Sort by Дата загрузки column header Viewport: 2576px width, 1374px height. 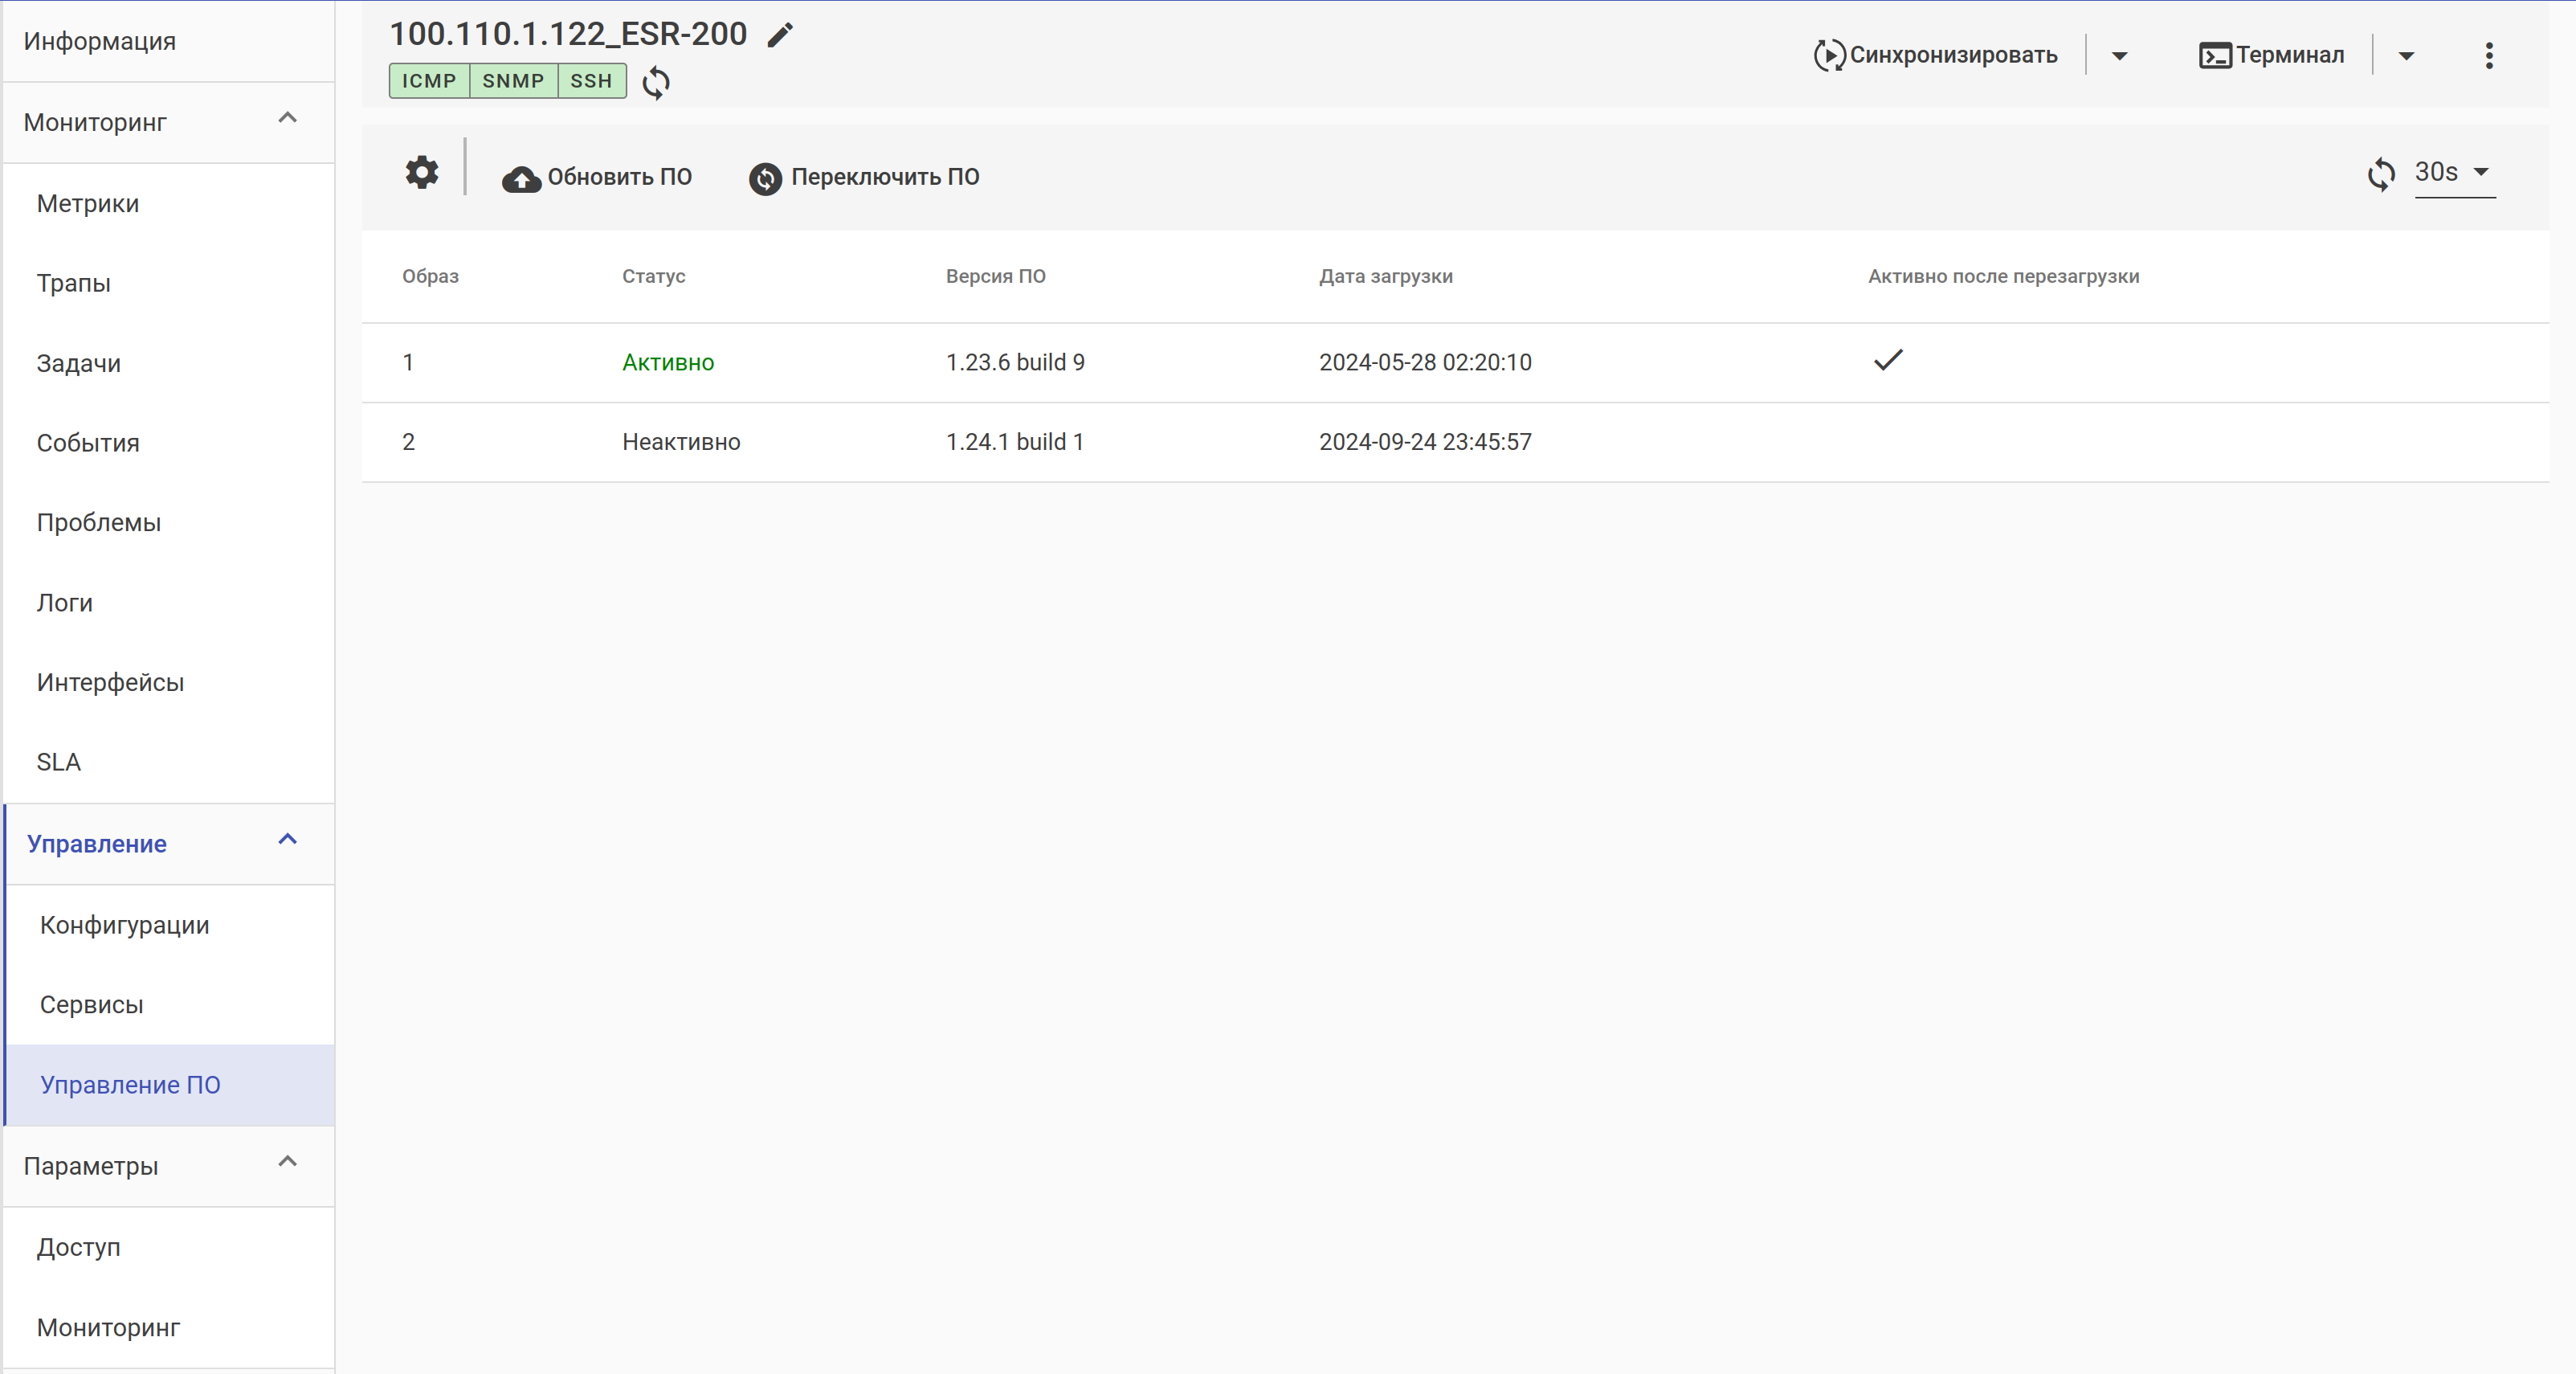pos(1385,276)
